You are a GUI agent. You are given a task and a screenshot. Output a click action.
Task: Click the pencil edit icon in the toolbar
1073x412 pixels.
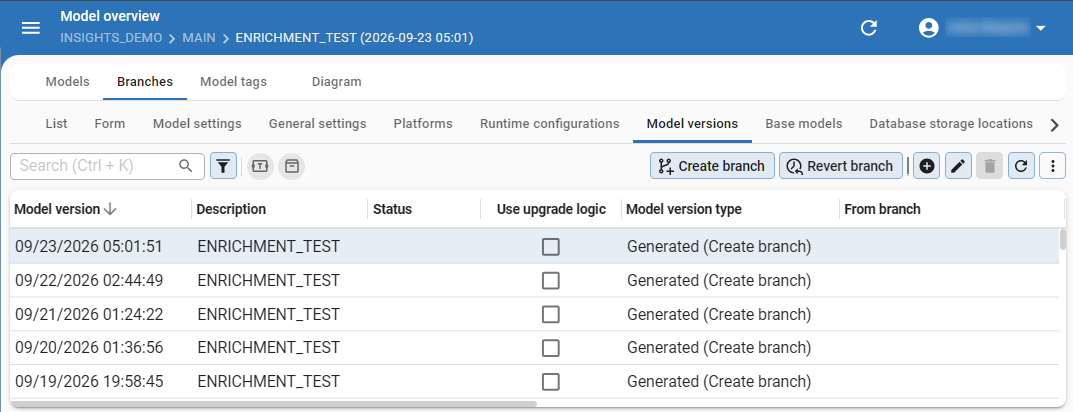tap(958, 166)
